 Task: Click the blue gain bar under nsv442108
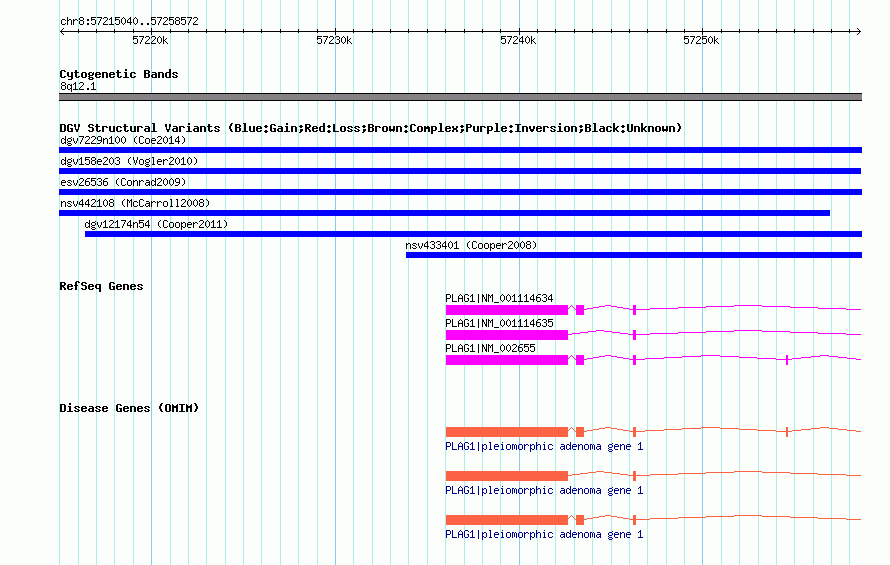click(444, 213)
